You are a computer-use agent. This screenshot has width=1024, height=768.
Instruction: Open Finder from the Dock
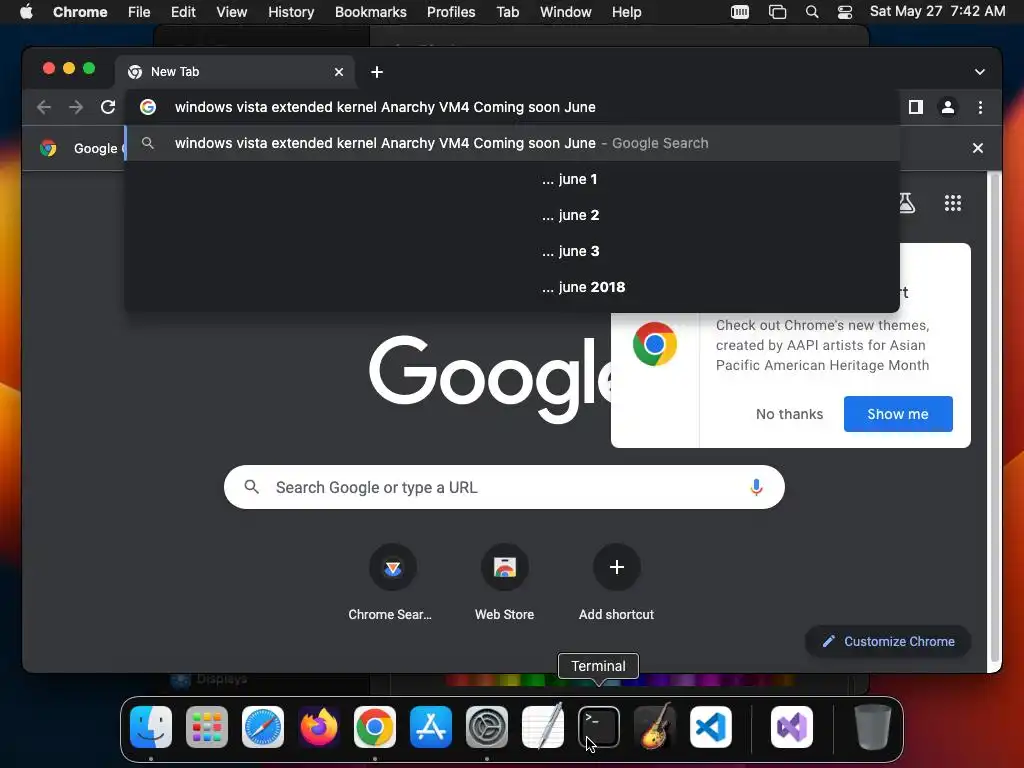[x=151, y=727]
